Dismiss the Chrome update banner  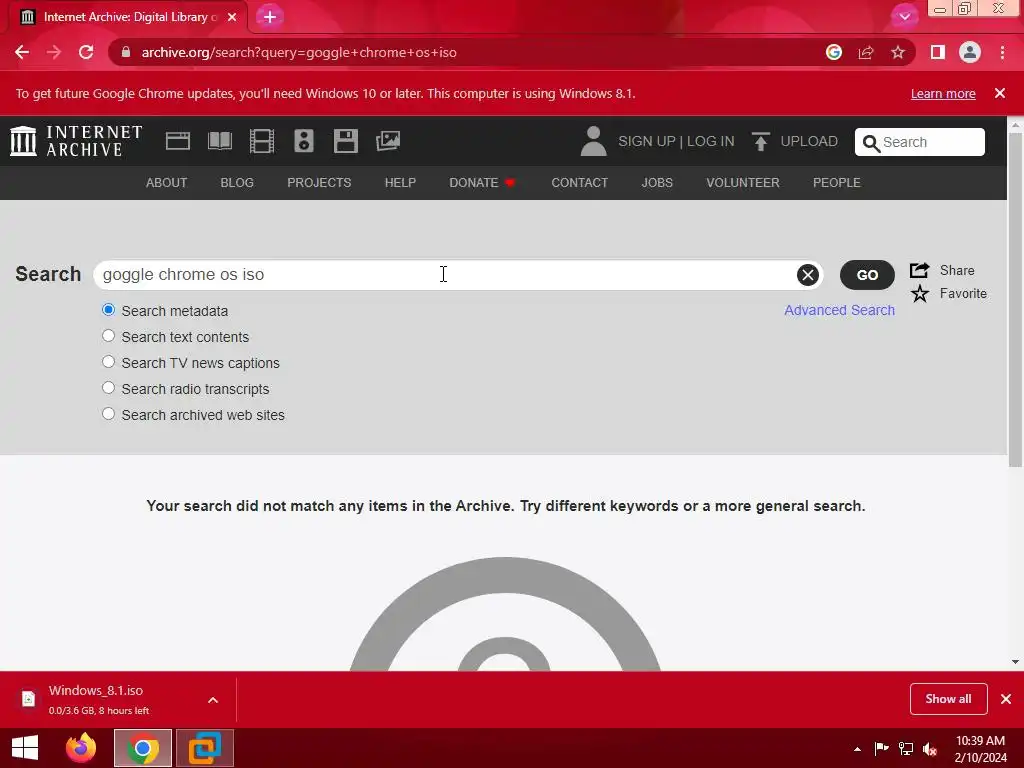coord(1000,93)
